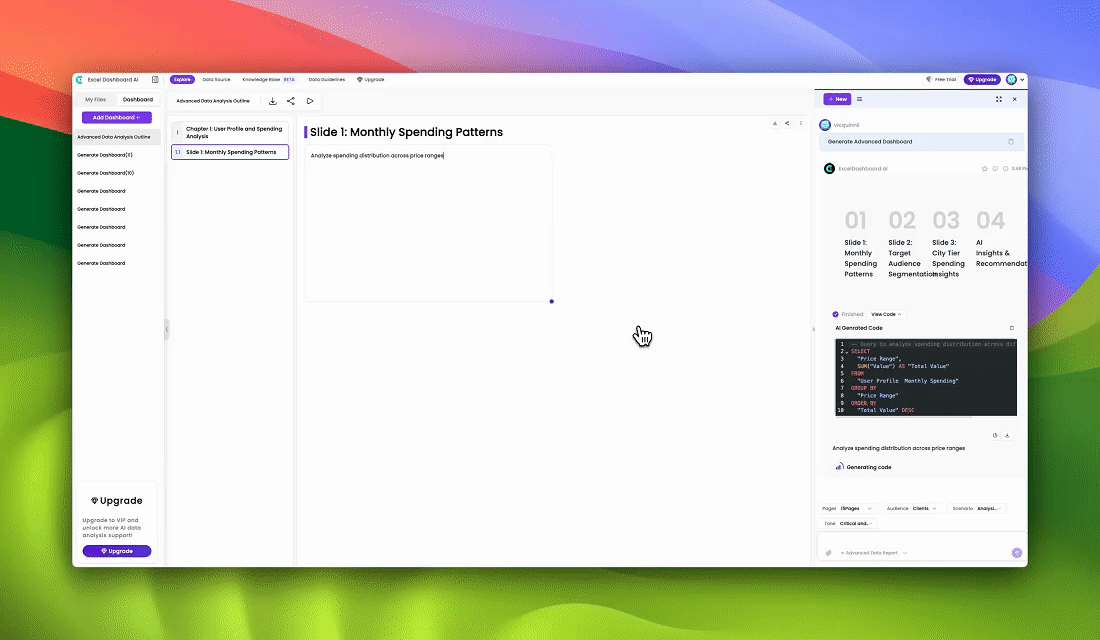1100x640 pixels.
Task: Share the outline via the share icon
Action: (290, 101)
